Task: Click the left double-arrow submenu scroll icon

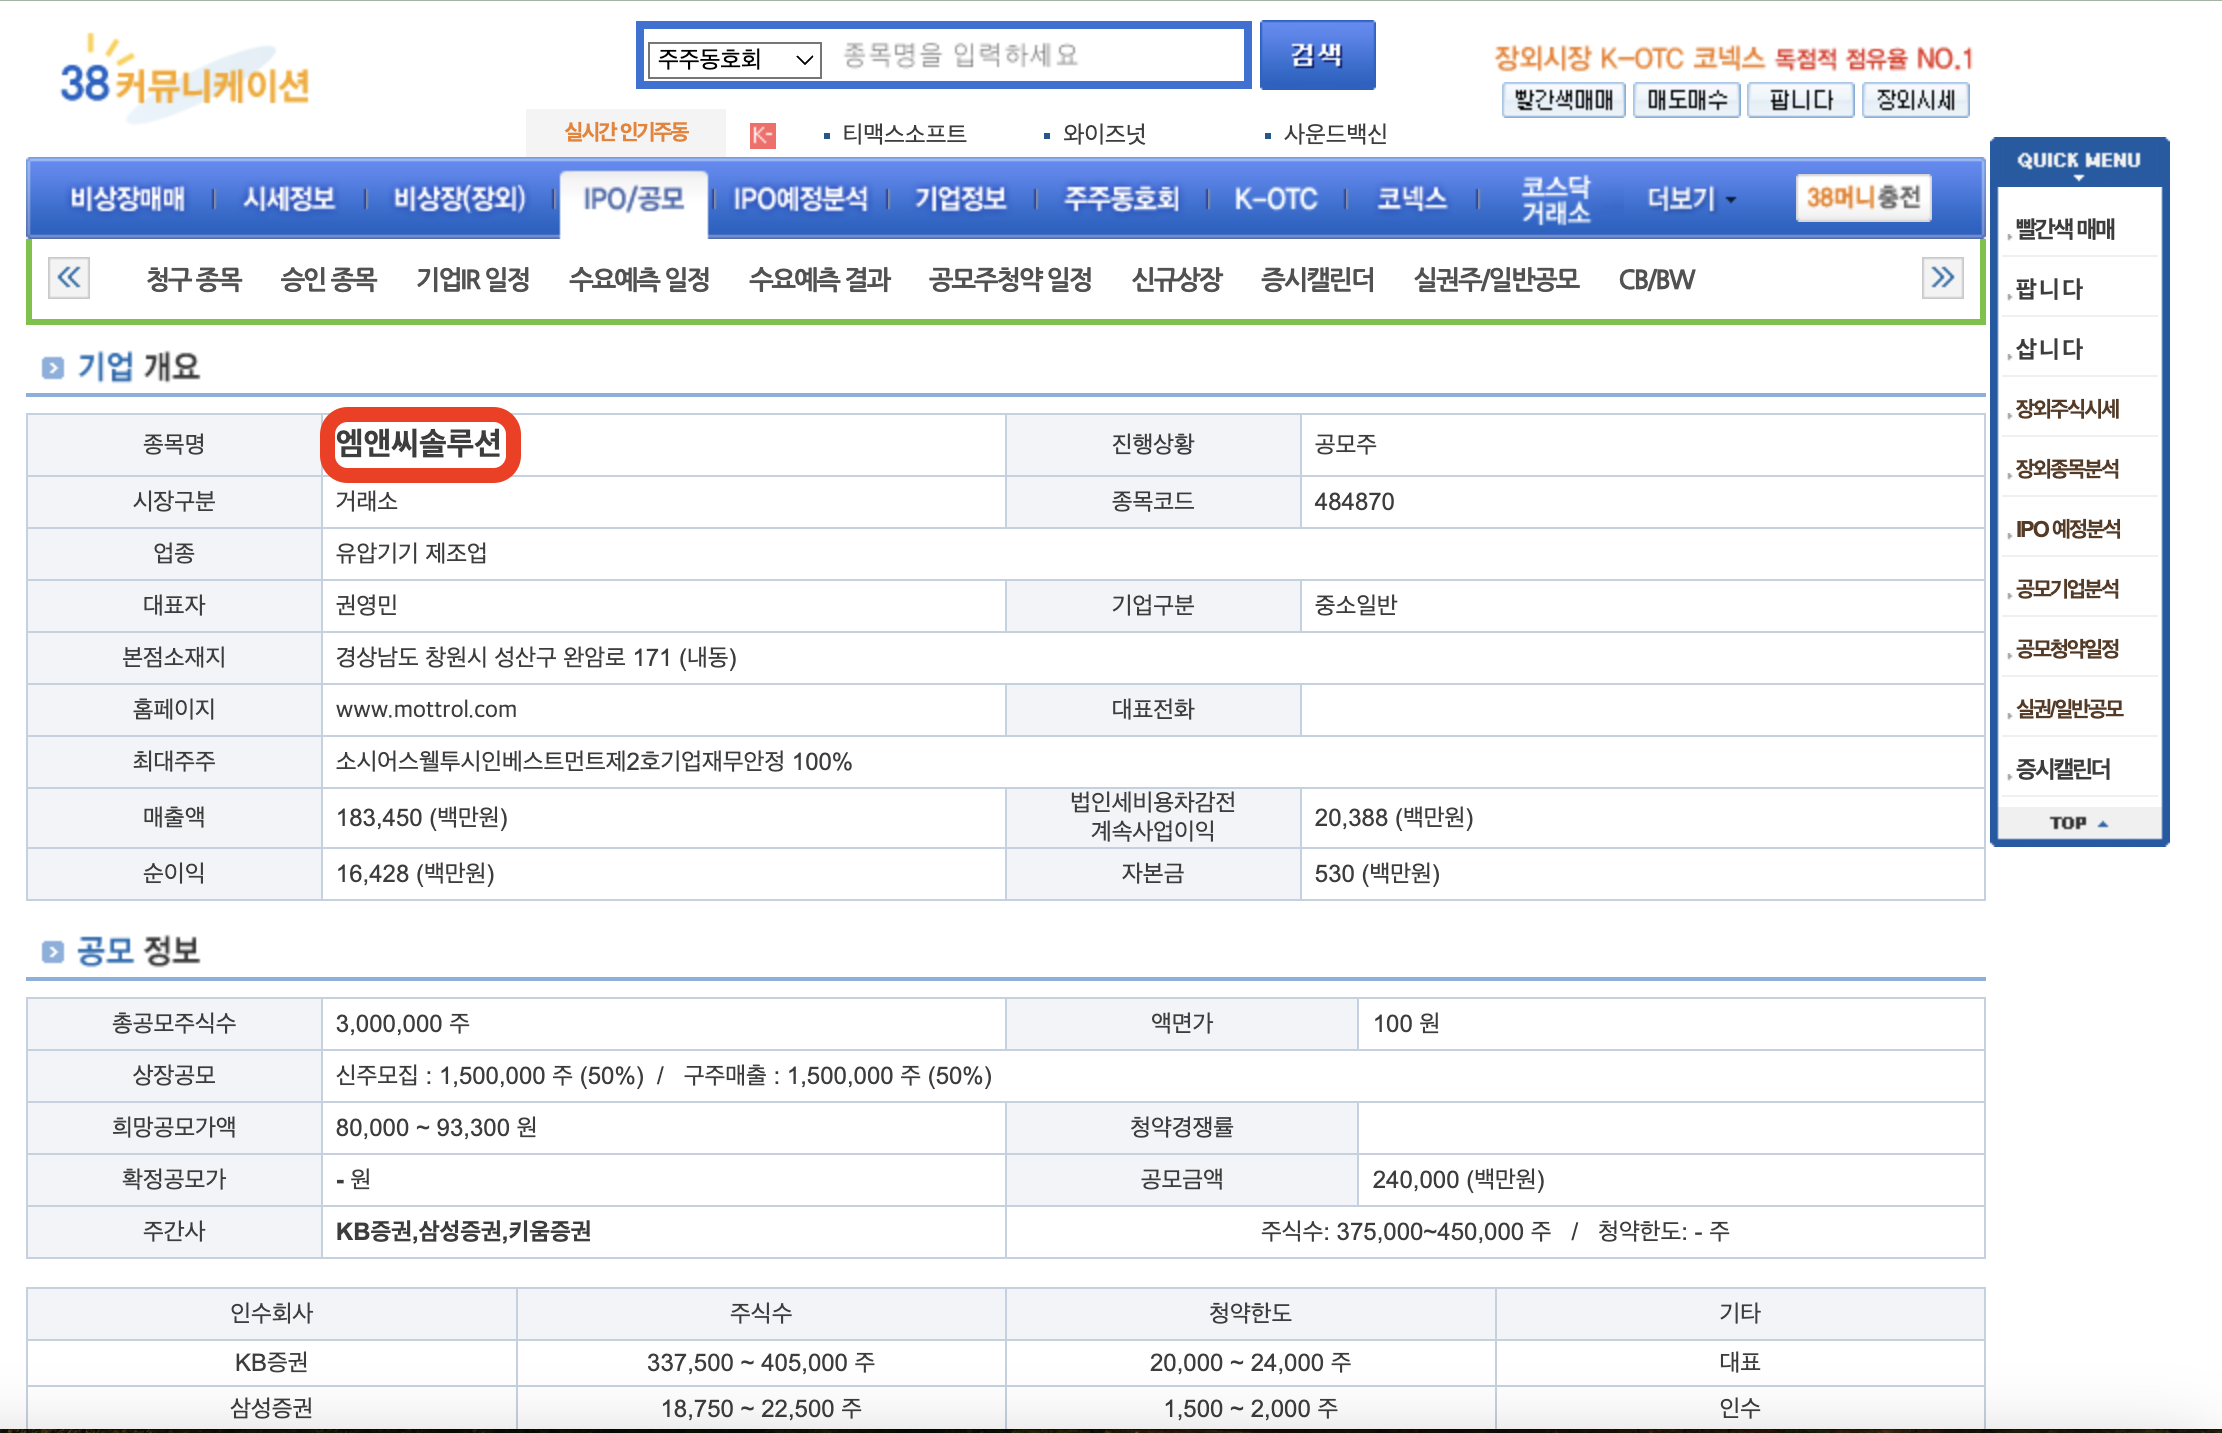Action: tap(69, 277)
